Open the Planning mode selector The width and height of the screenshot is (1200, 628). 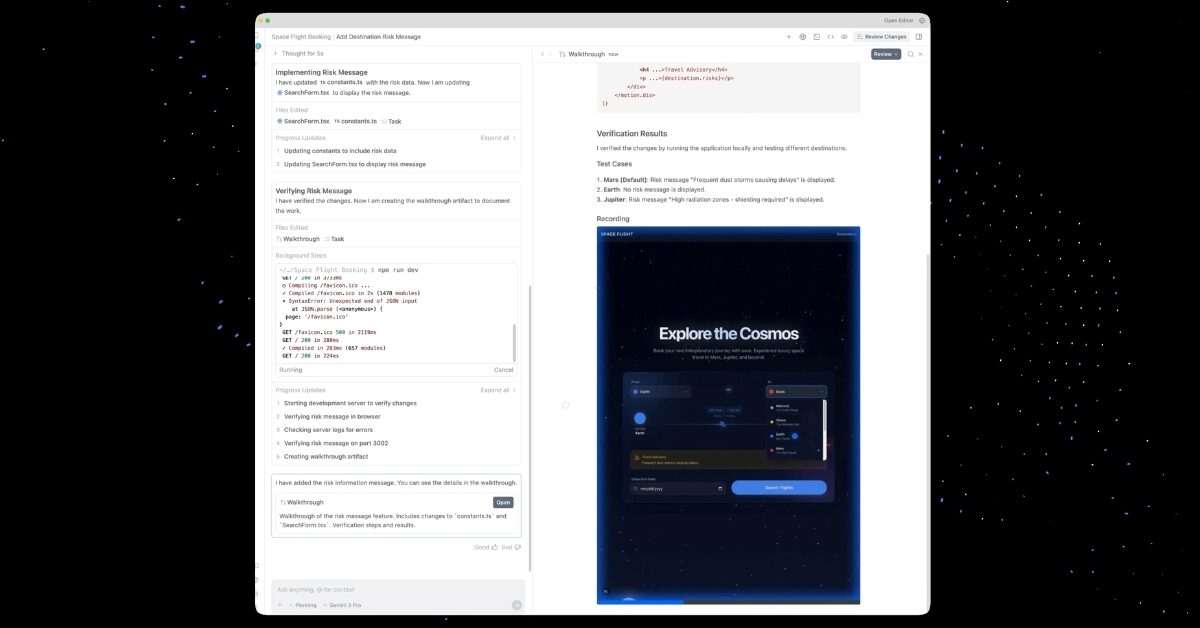click(303, 605)
